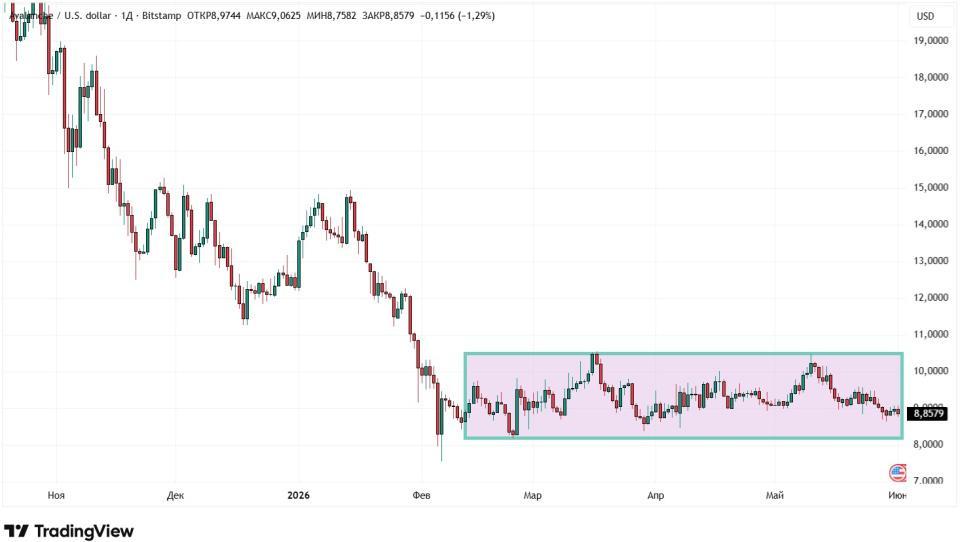Select the 1Д interval label
Image resolution: width=960 pixels, height=542 pixels.
tap(127, 15)
